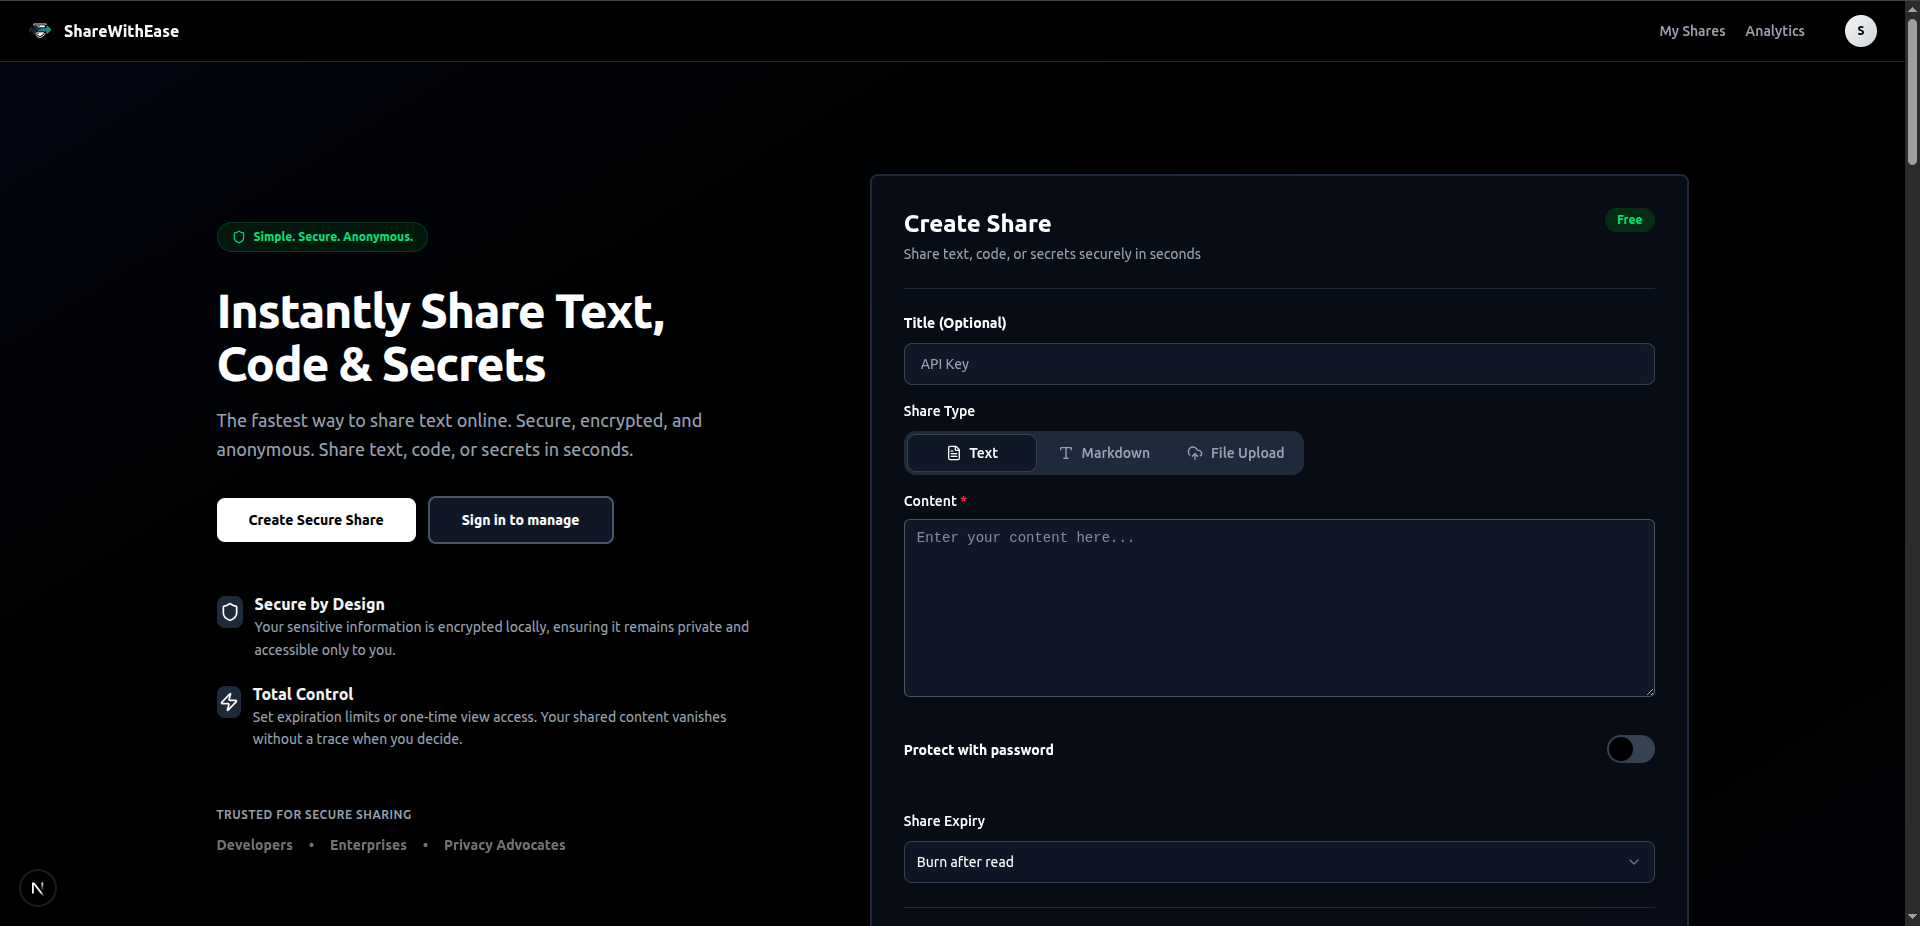Click the Share Expiry label
Image resolution: width=1920 pixels, height=926 pixels.
click(944, 821)
